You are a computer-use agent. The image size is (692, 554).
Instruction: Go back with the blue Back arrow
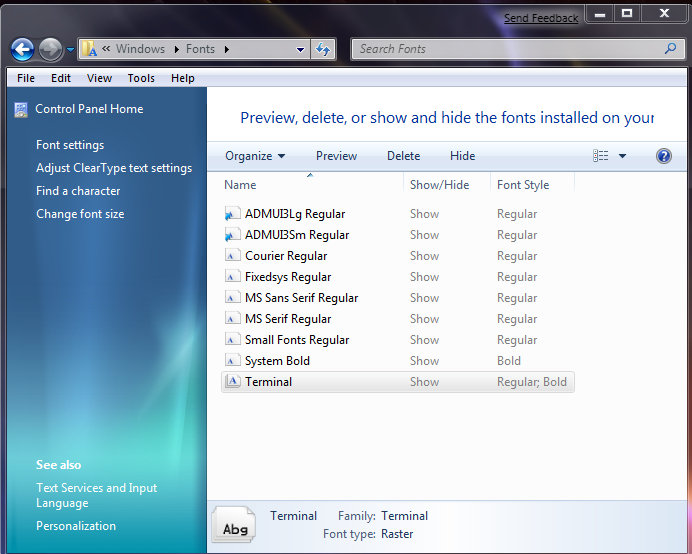(22, 49)
